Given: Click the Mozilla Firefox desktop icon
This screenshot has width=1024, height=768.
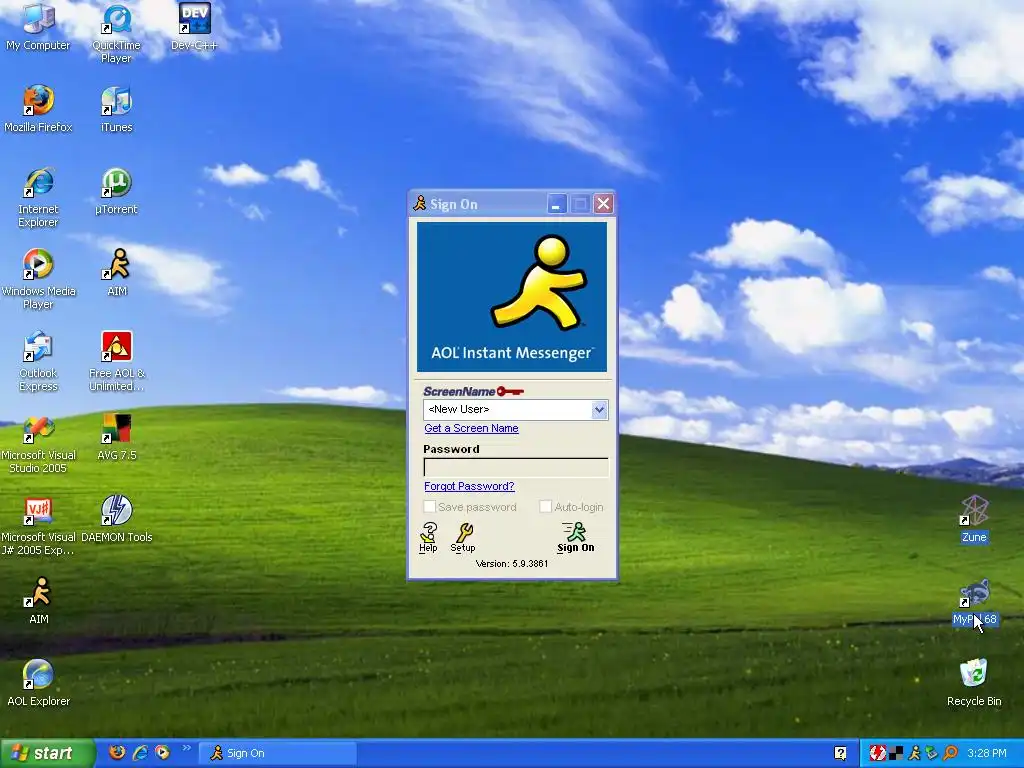Looking at the screenshot, I should coord(38,108).
